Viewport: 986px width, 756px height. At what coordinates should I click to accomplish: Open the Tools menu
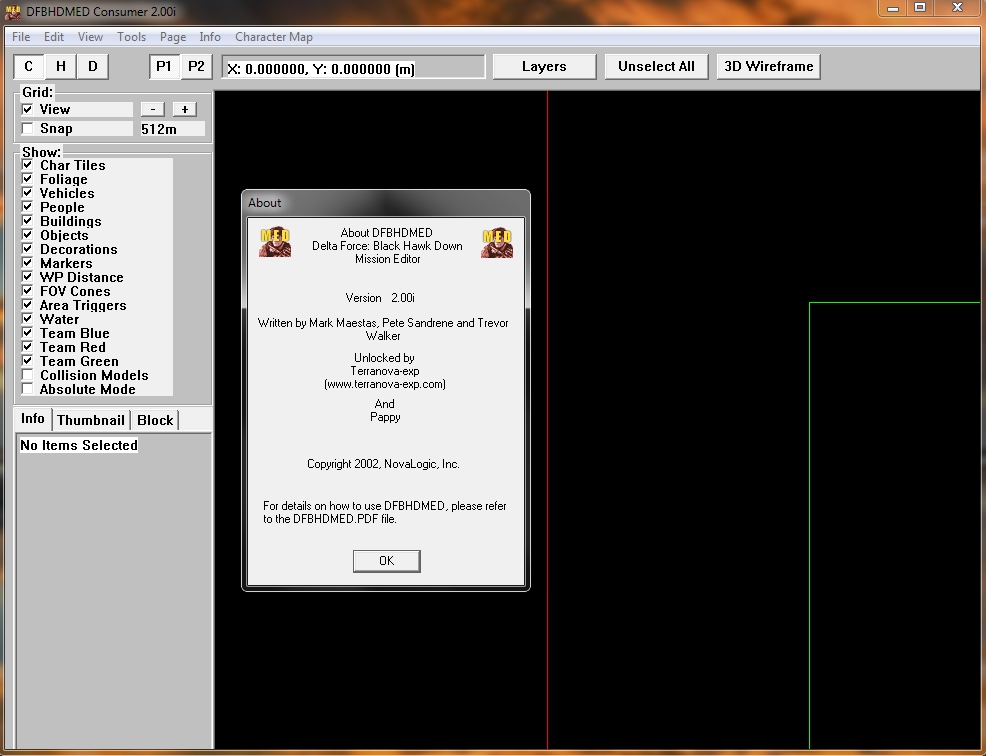click(131, 36)
